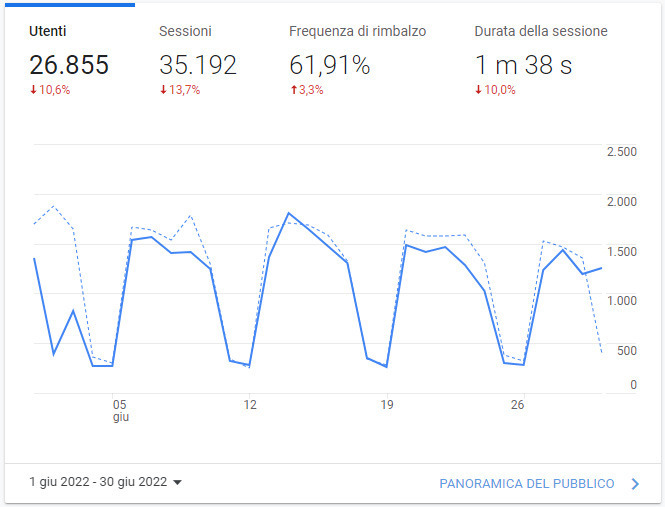Image resolution: width=665 pixels, height=507 pixels.
Task: Click the chart peak data point near 14 giu
Action: 289,213
